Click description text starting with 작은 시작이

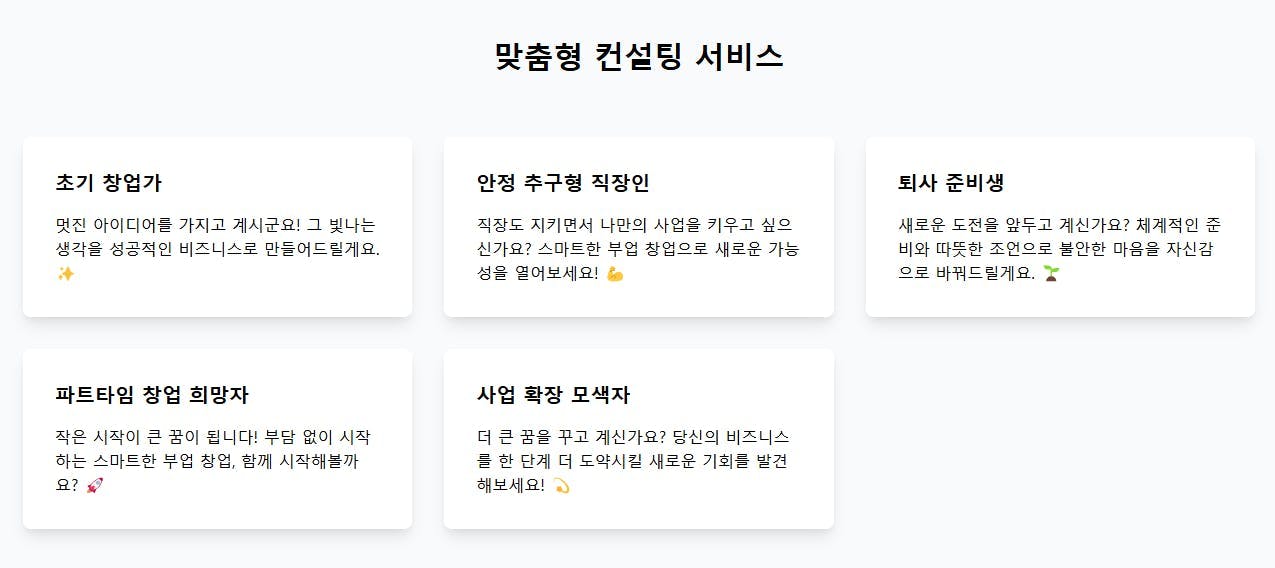coord(216,461)
